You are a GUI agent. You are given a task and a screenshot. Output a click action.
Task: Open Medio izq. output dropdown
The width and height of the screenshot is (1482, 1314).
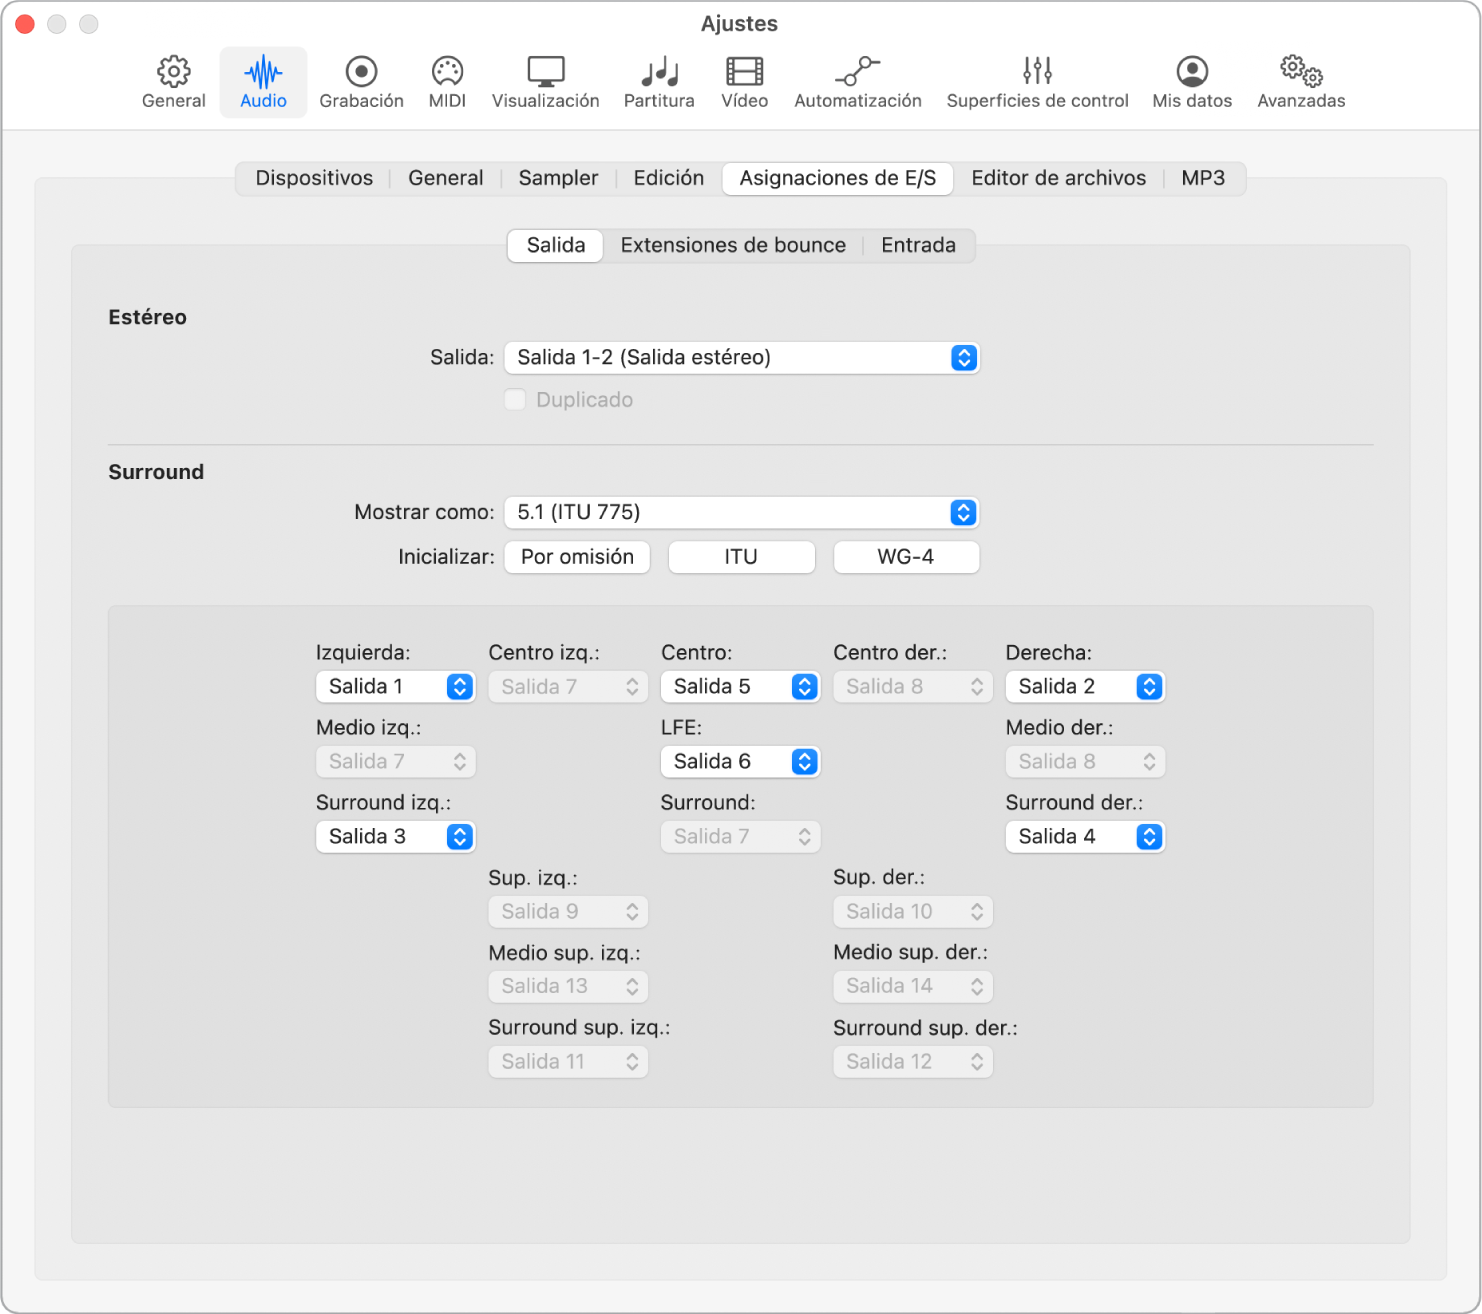tap(395, 762)
